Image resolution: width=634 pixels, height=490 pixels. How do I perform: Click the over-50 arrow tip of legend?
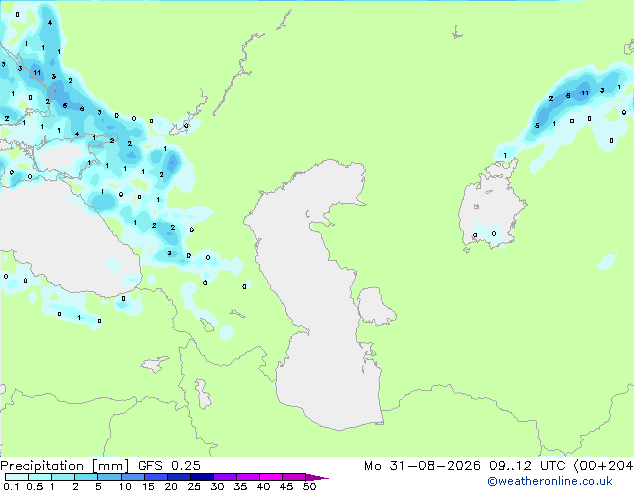pos(317,477)
